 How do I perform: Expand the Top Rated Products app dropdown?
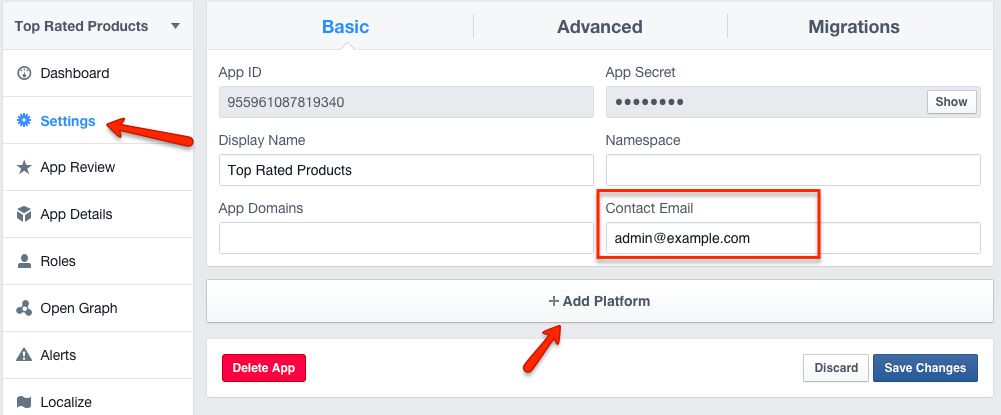[176, 26]
